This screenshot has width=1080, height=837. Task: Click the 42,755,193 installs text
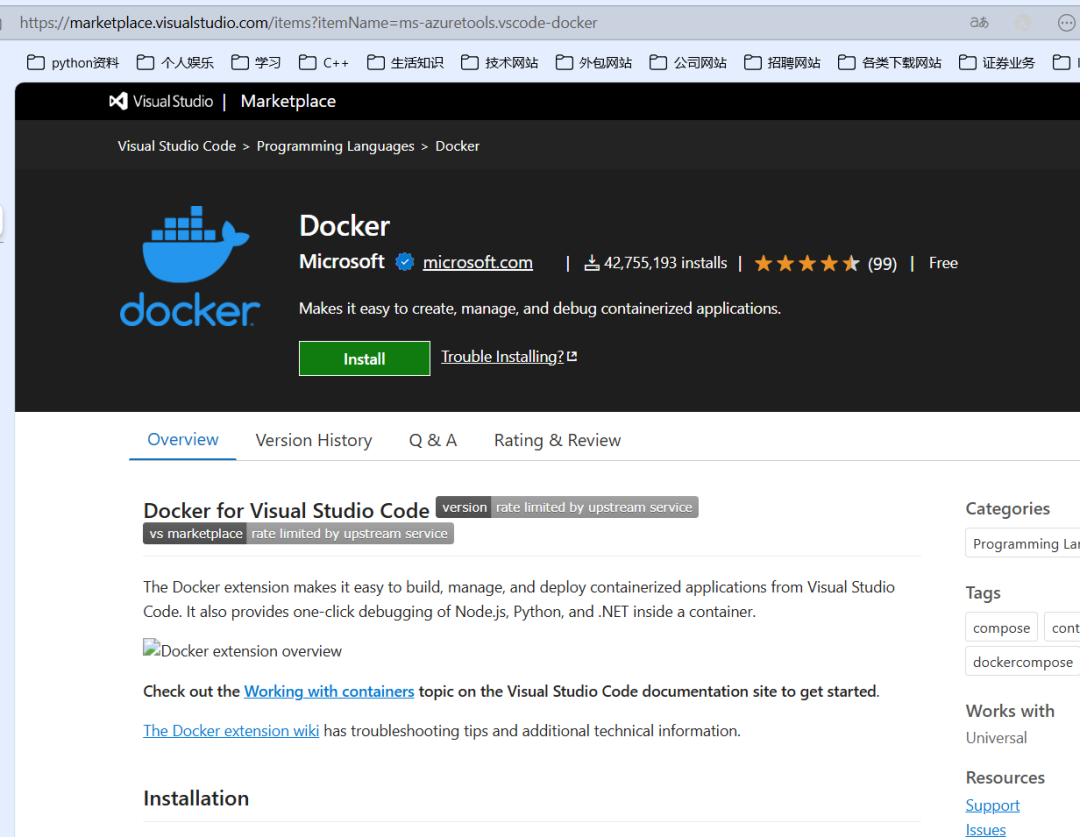click(665, 262)
